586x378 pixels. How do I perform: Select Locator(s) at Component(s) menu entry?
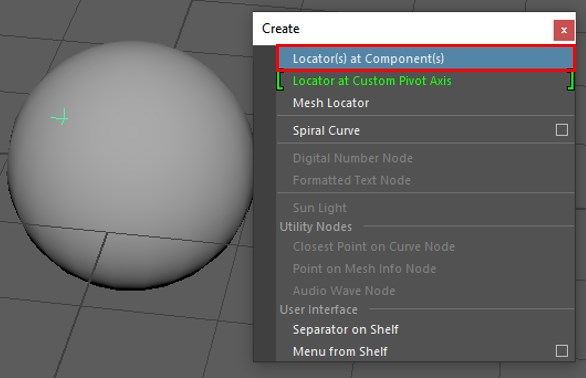[425, 58]
